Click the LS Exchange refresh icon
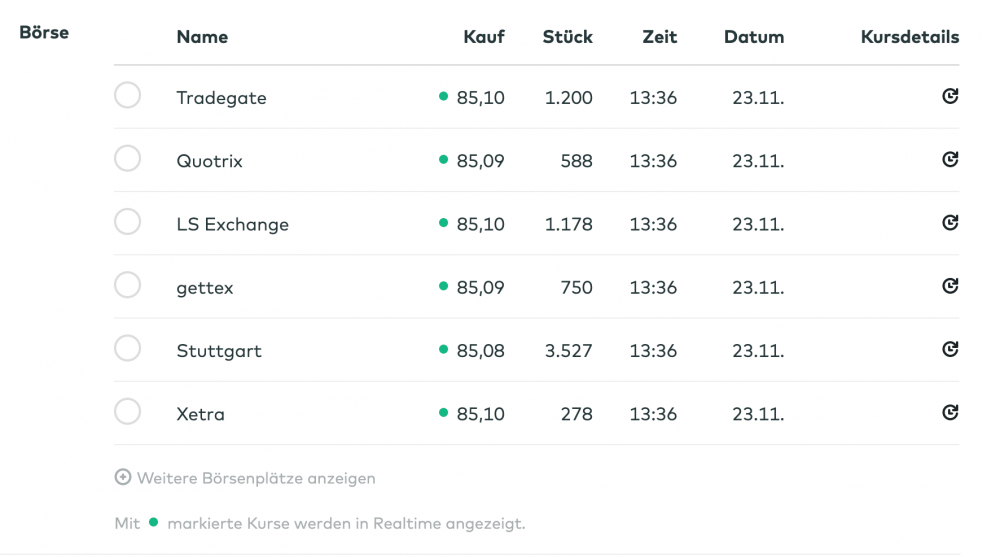 (x=950, y=222)
